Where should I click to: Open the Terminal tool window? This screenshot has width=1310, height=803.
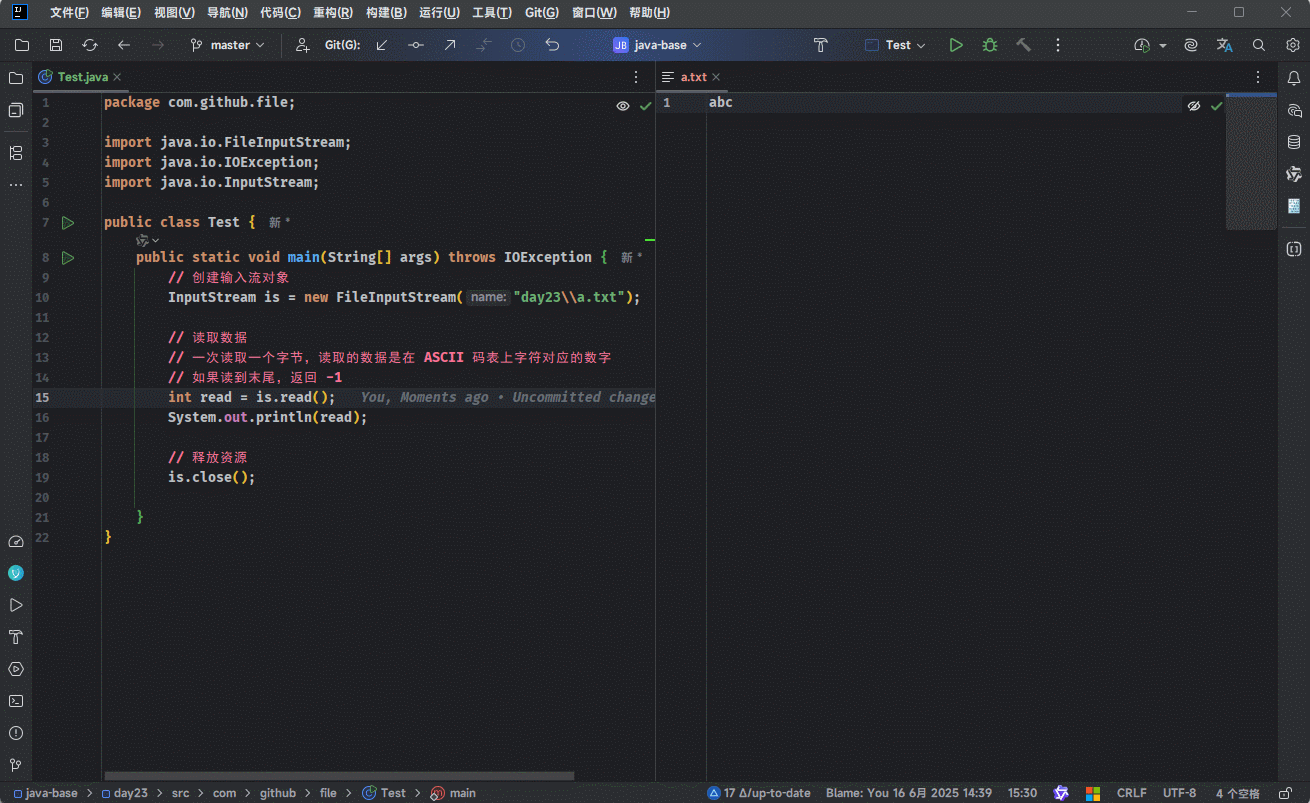(16, 701)
